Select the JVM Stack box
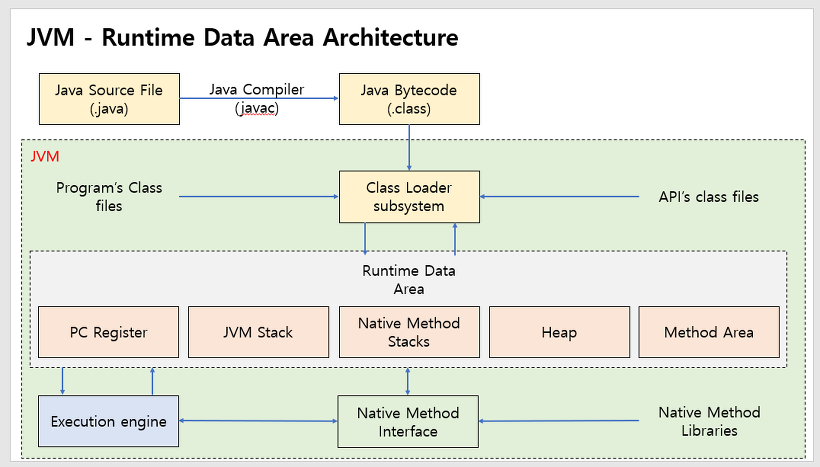 (258, 332)
